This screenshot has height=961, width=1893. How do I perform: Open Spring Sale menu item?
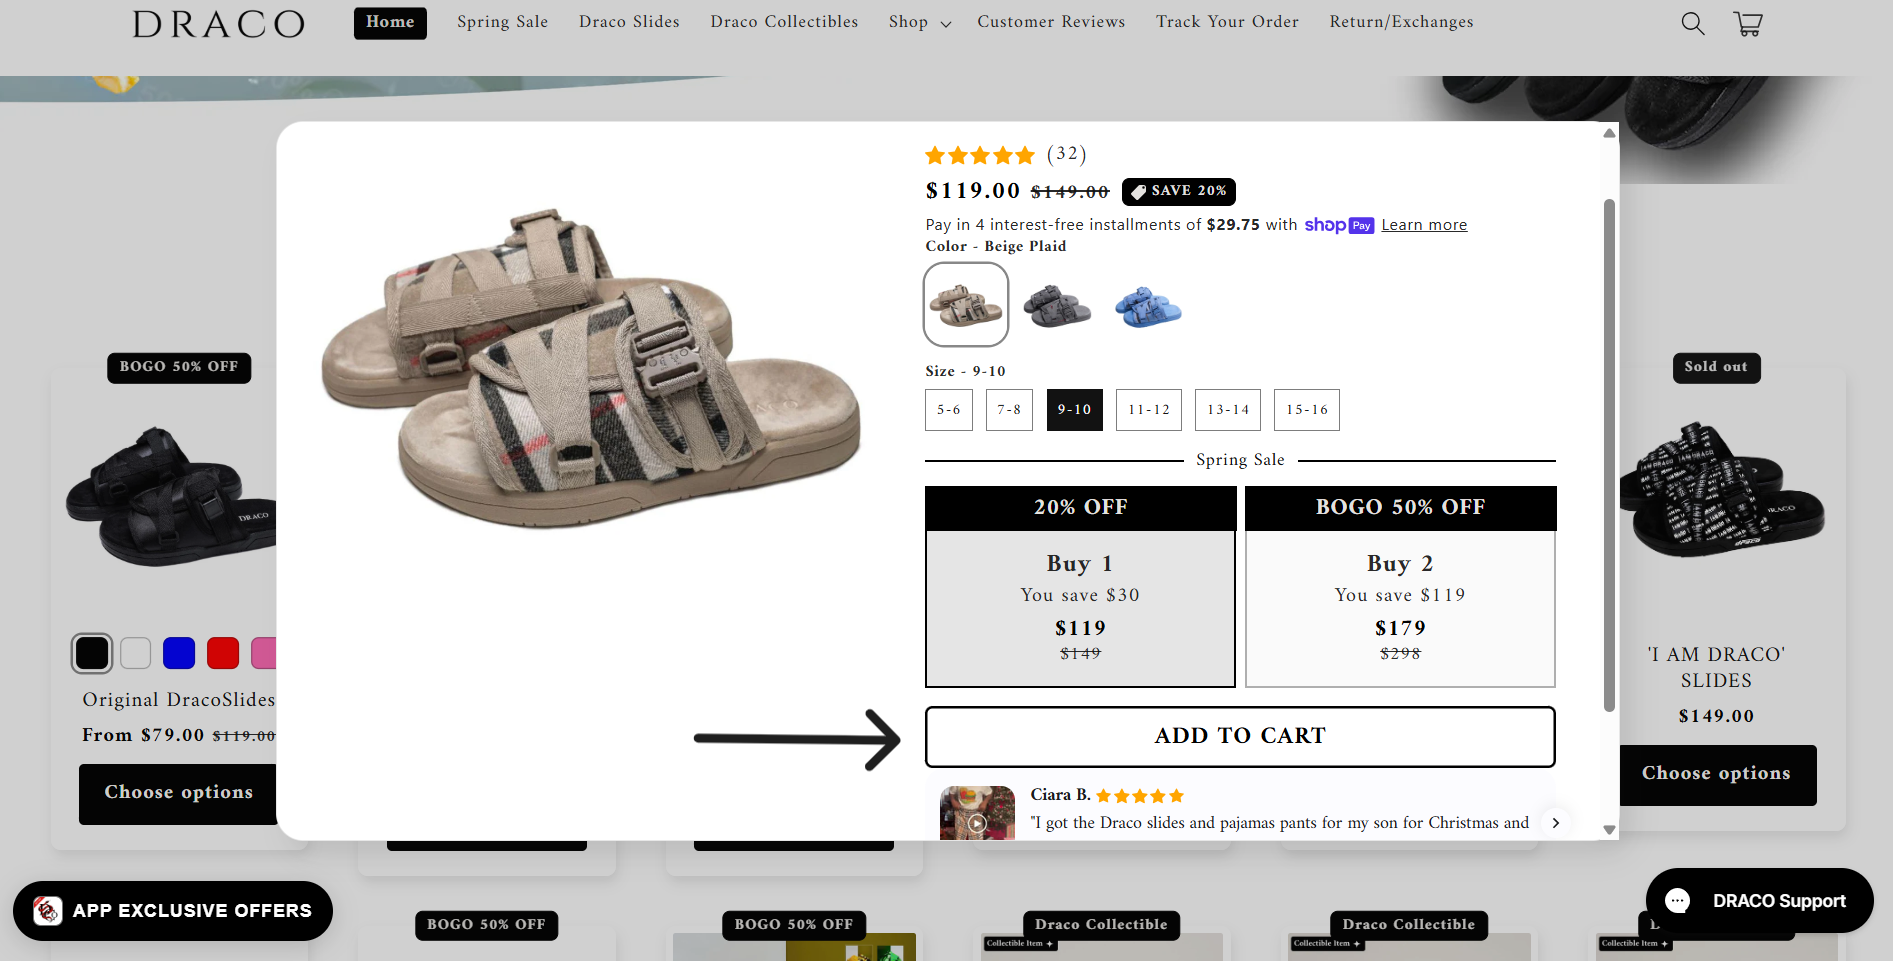(x=502, y=22)
